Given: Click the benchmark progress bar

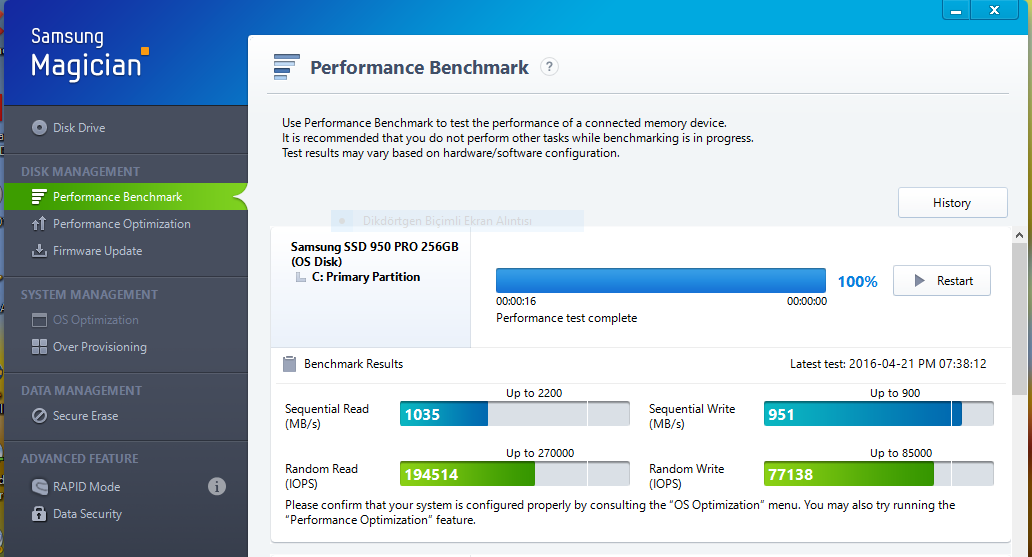Looking at the screenshot, I should point(660,280).
